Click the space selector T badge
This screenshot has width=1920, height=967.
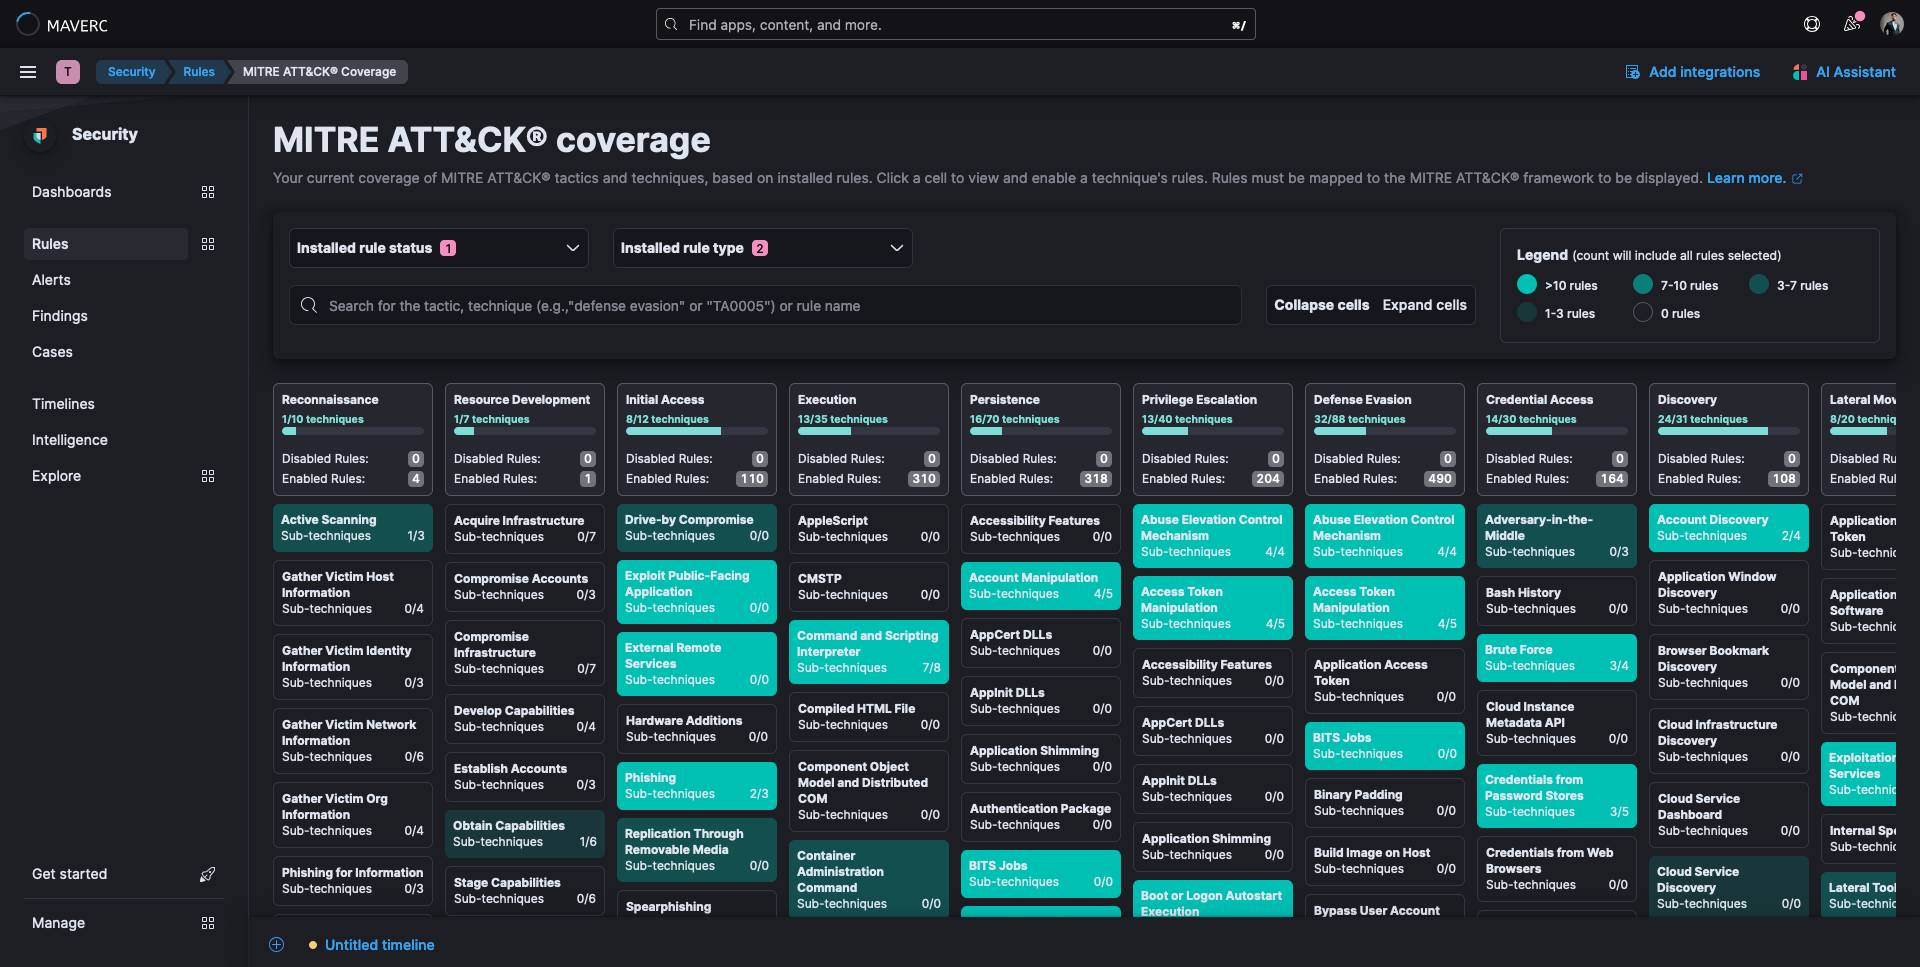click(x=68, y=72)
